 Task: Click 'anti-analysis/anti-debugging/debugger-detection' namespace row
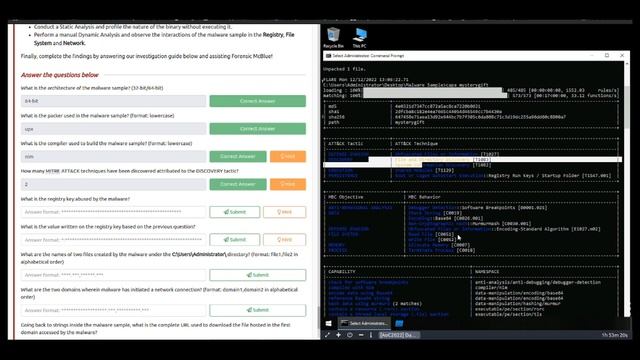pyautogui.click(x=538, y=282)
